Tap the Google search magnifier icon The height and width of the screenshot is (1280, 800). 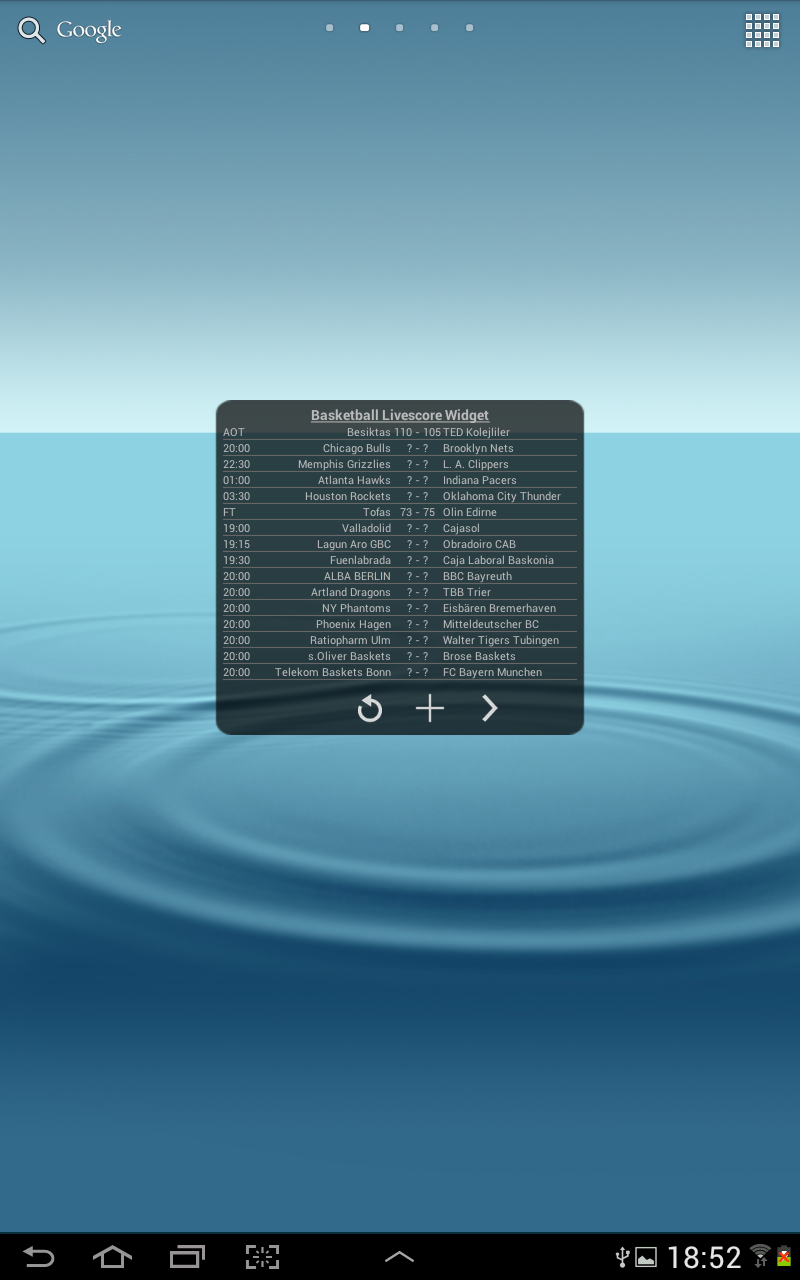tap(32, 31)
